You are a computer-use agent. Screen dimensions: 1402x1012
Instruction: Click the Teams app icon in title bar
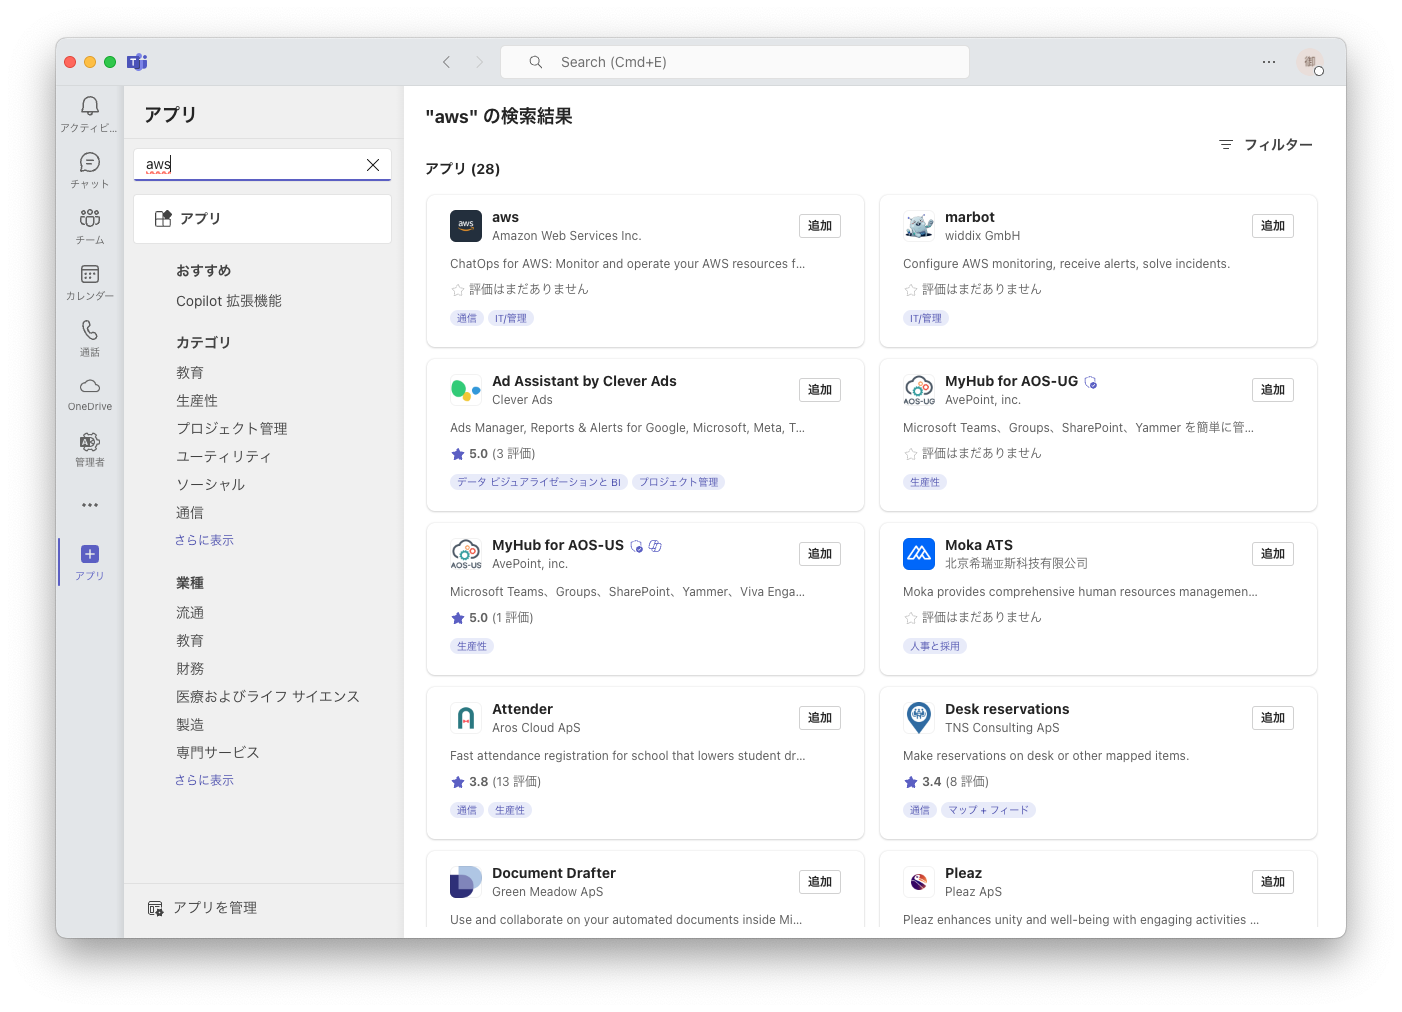tap(138, 62)
